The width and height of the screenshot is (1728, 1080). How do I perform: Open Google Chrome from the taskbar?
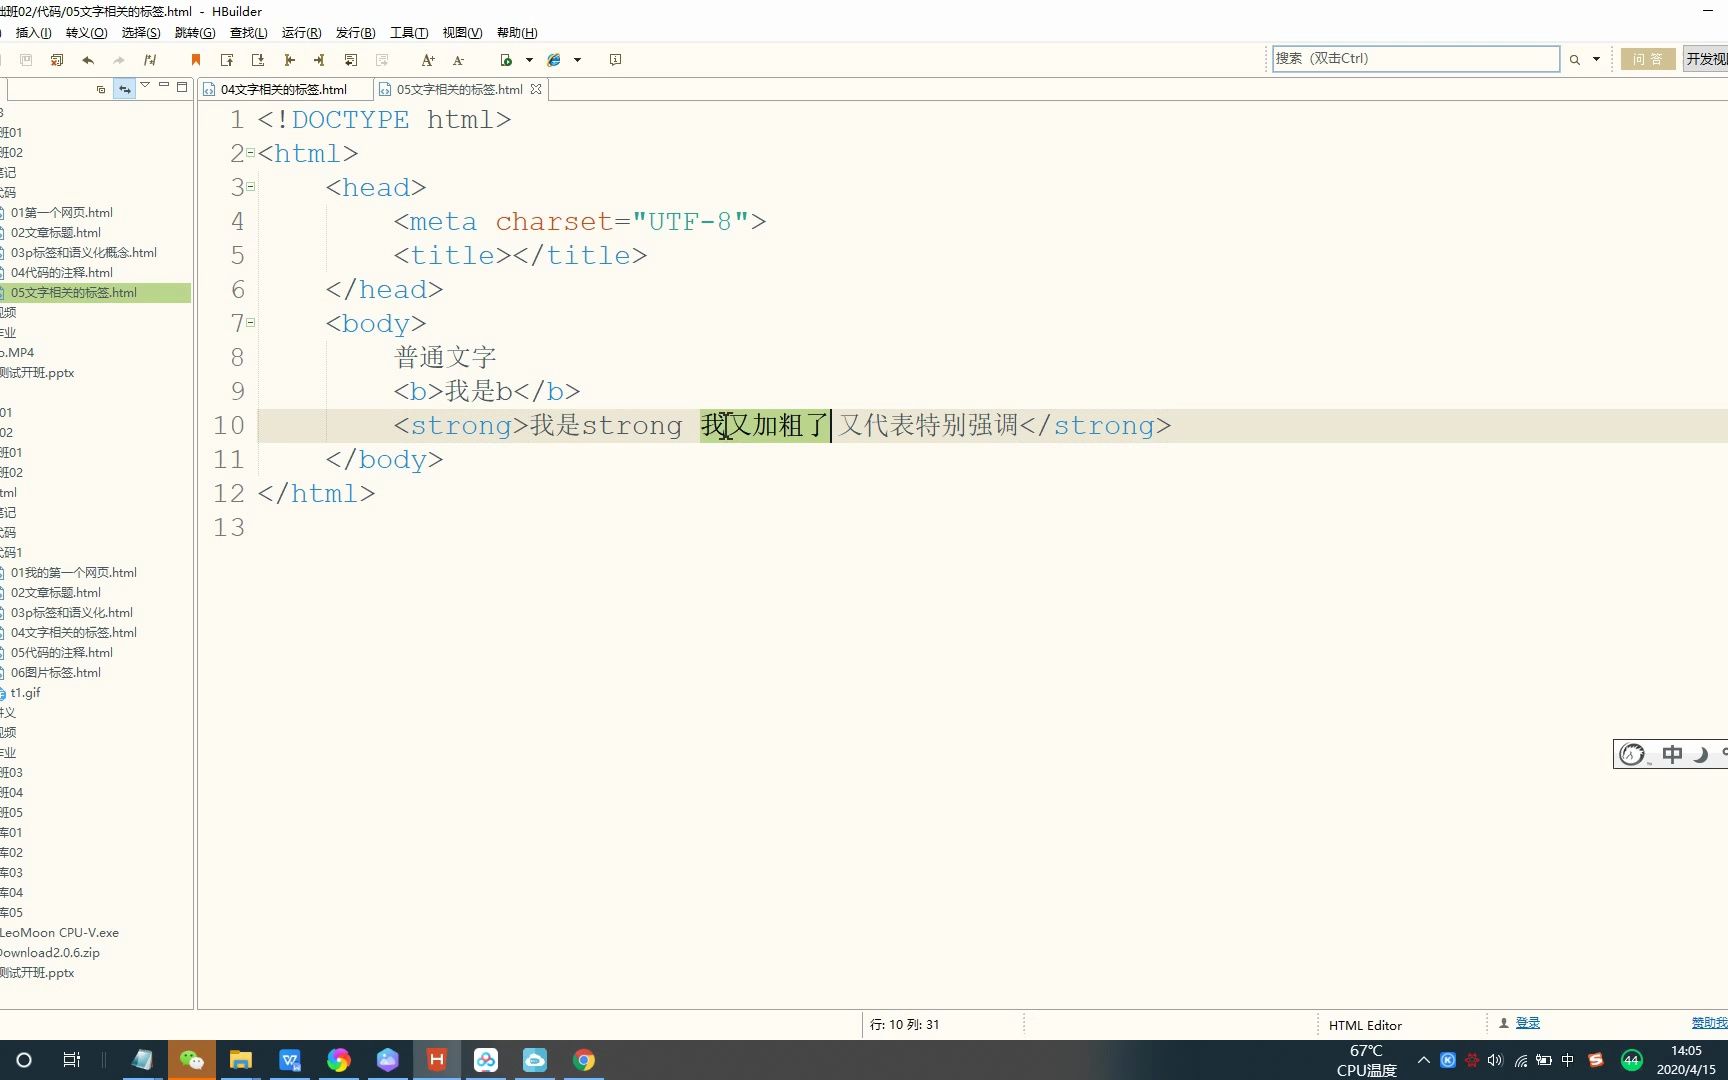584,1060
